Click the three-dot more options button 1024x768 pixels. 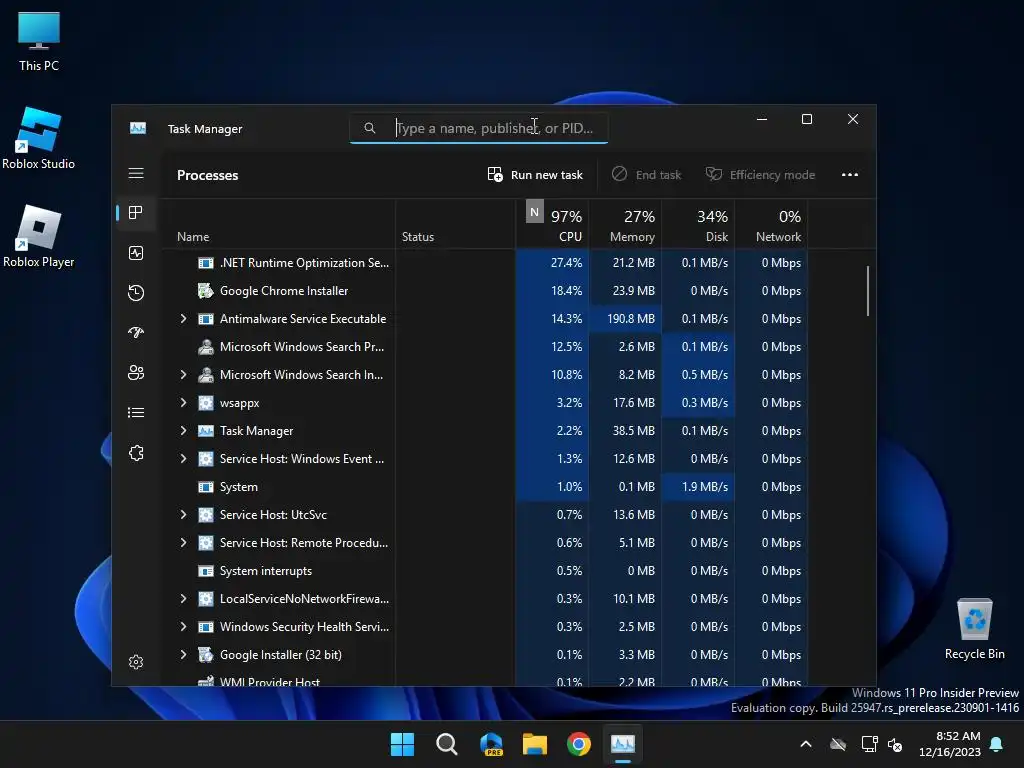(850, 174)
